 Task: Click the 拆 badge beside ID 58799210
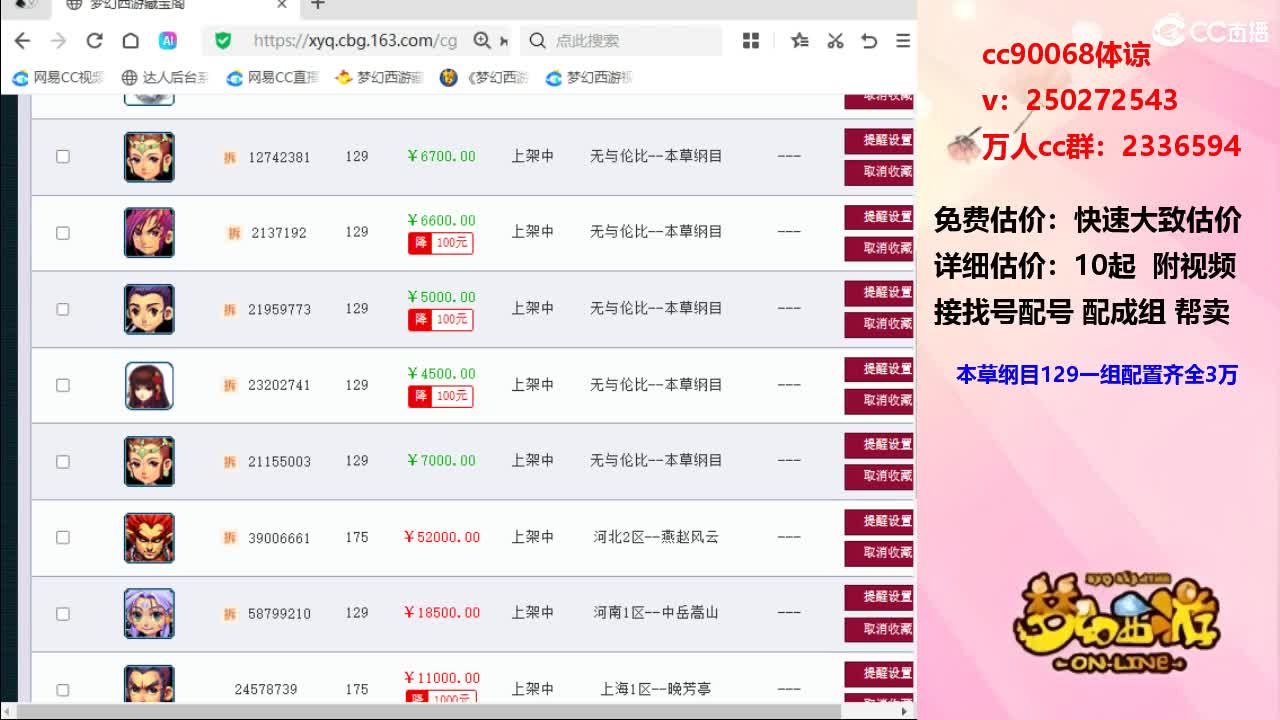[x=230, y=614]
